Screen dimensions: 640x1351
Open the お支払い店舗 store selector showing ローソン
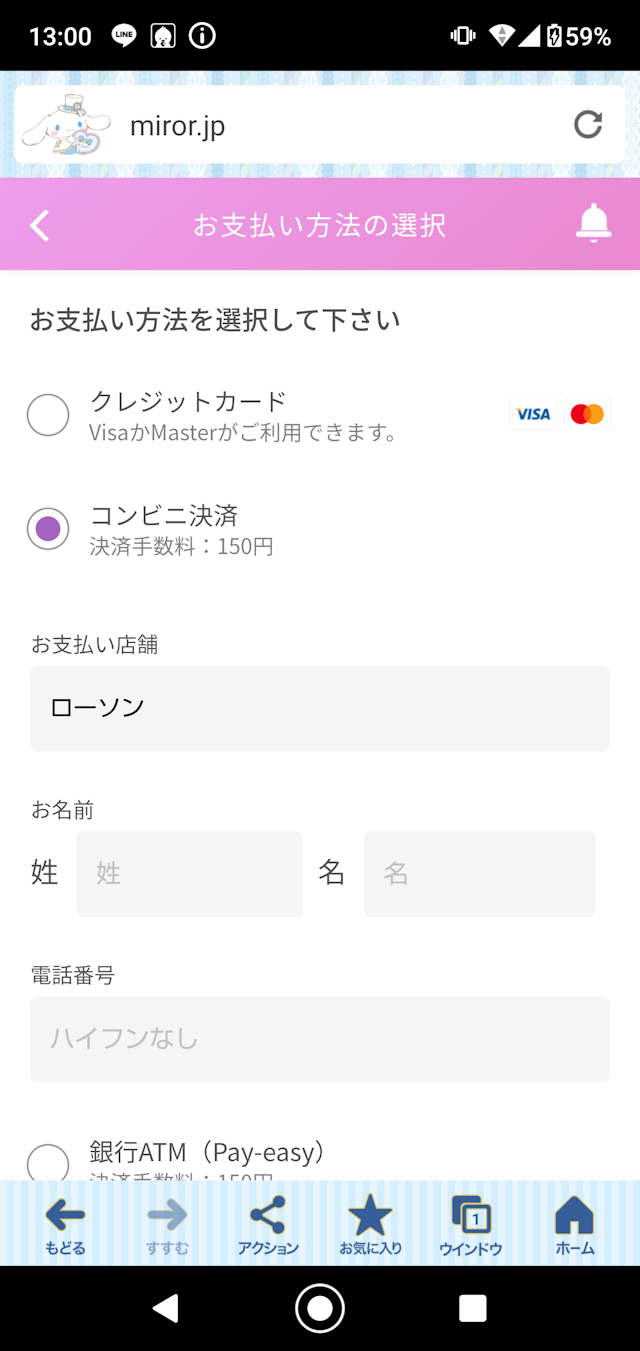pos(320,708)
